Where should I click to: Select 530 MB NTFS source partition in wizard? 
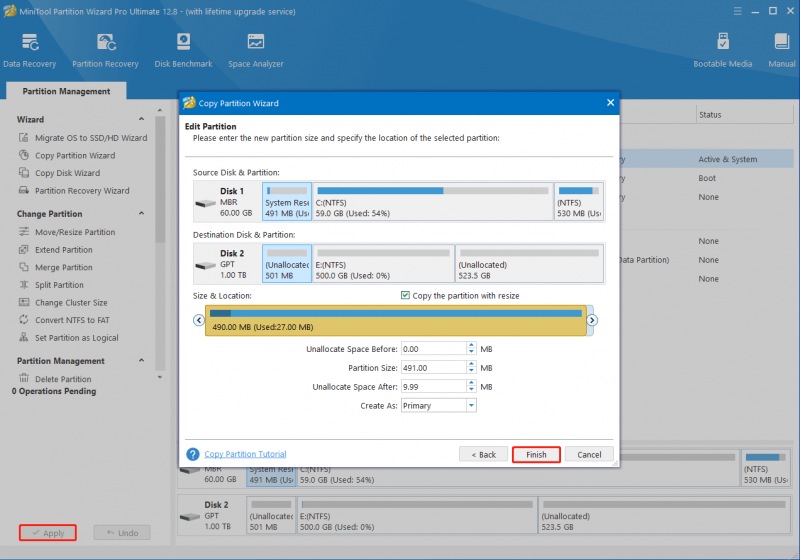579,201
